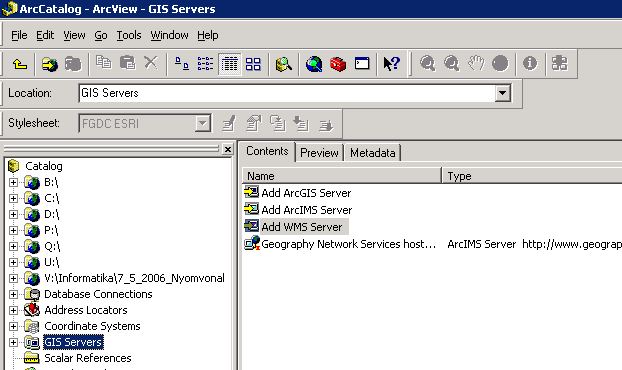Click the Name column header
Screen dimensions: 622x370
click(342, 176)
